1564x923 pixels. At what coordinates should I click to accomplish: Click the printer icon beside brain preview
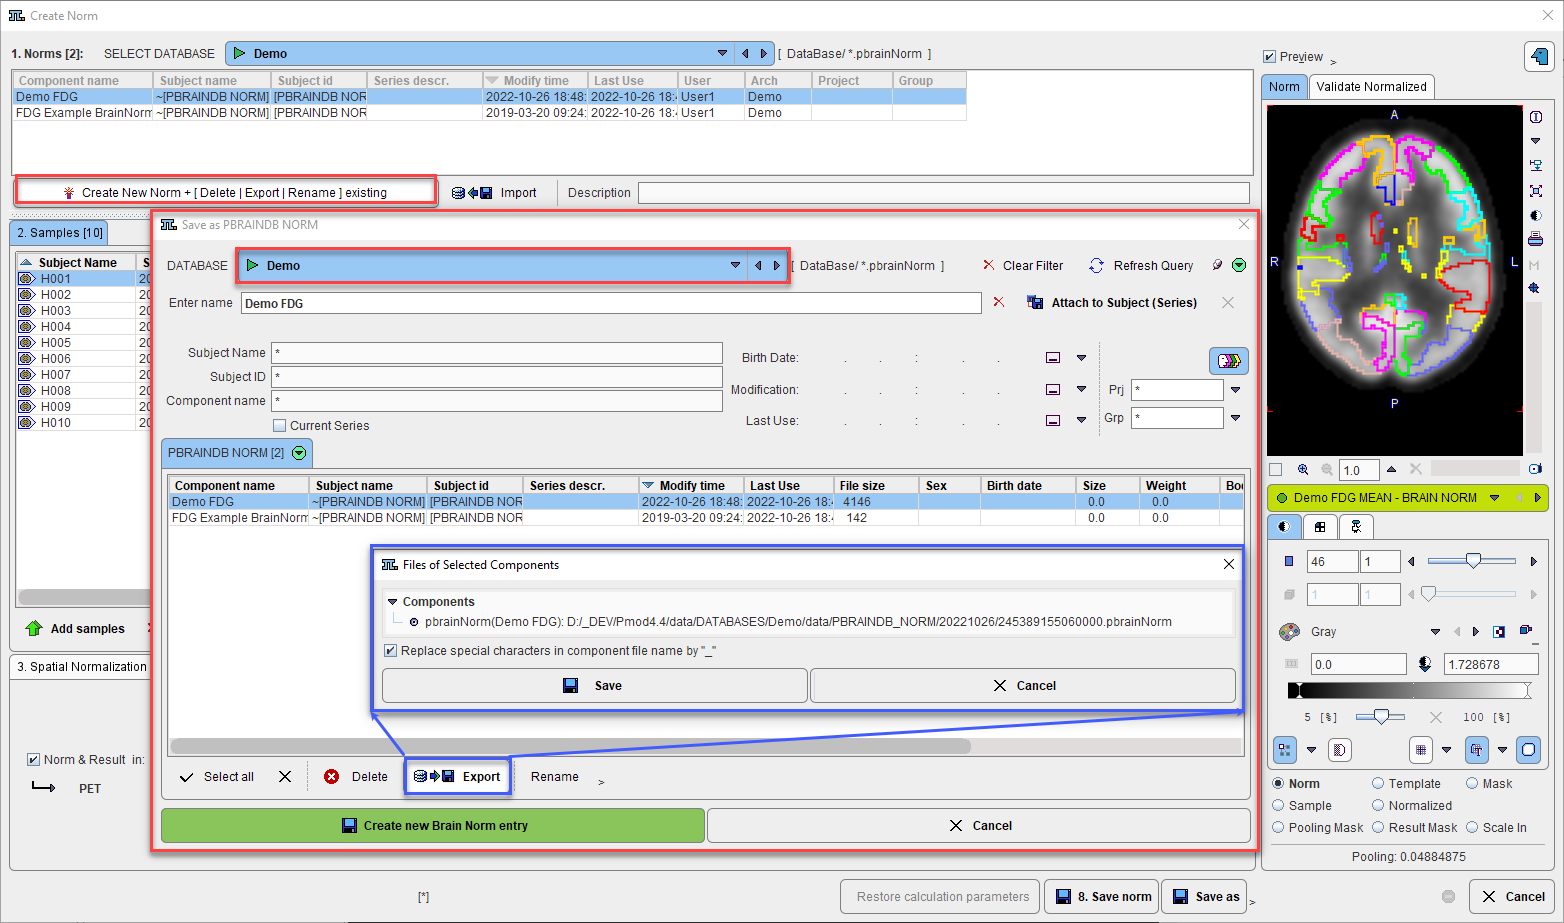click(x=1535, y=239)
